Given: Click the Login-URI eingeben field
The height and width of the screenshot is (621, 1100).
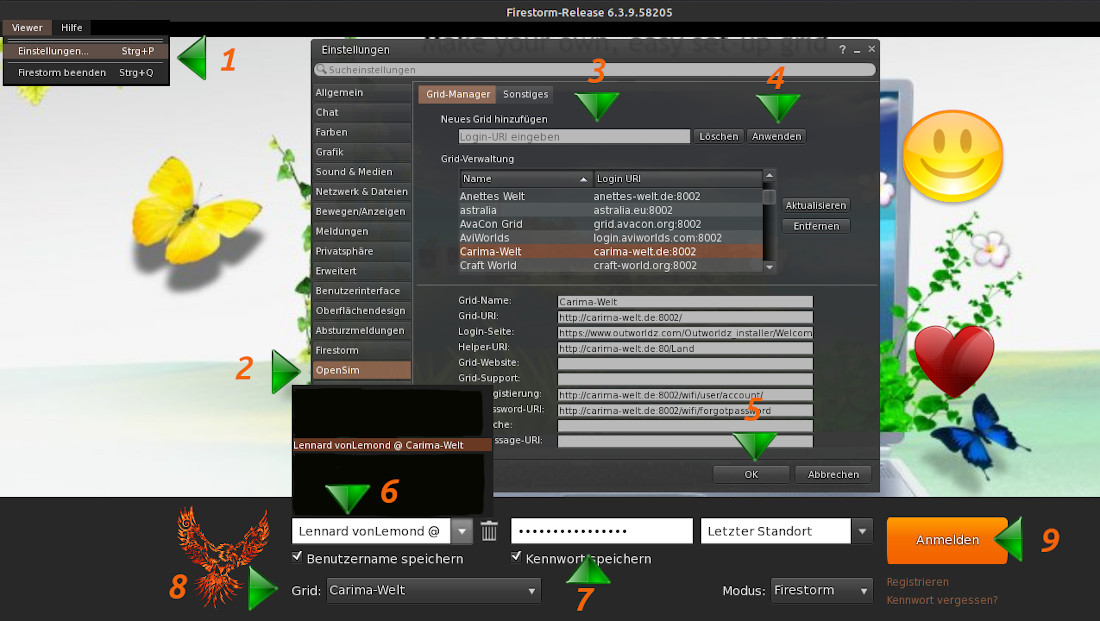Looking at the screenshot, I should 574,136.
